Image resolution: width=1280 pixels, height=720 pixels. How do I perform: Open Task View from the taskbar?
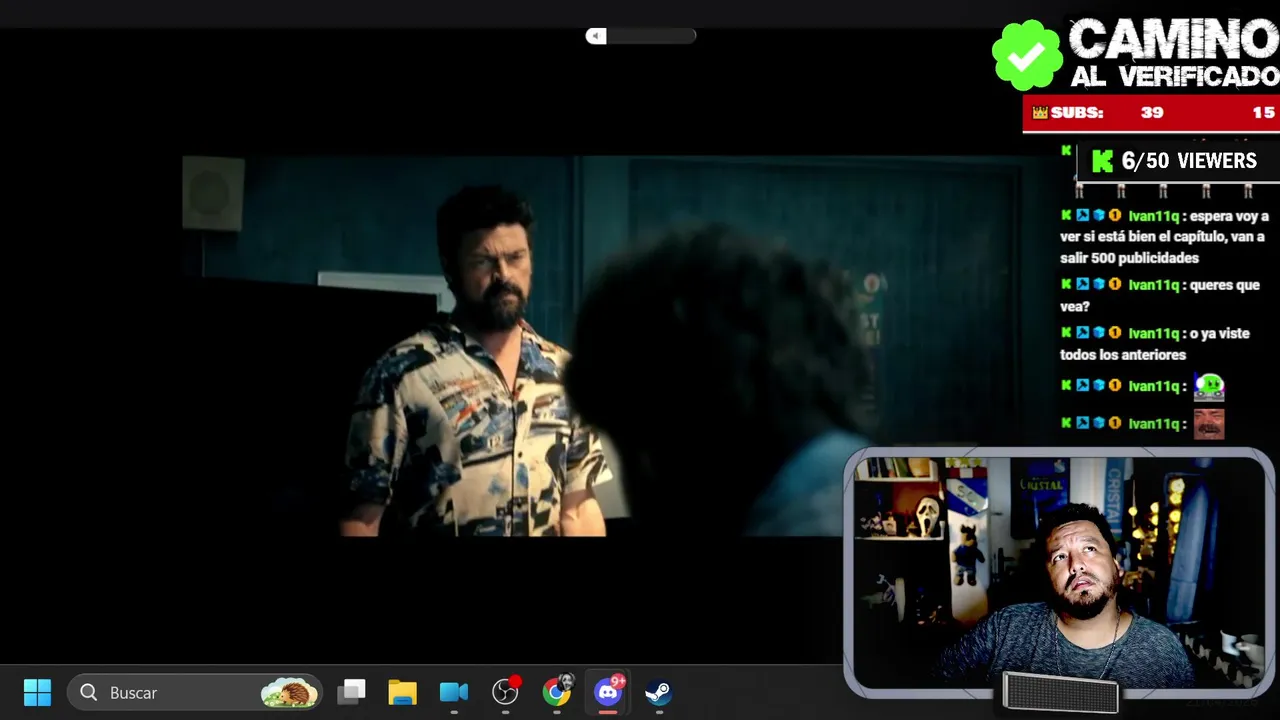pyautogui.click(x=351, y=692)
